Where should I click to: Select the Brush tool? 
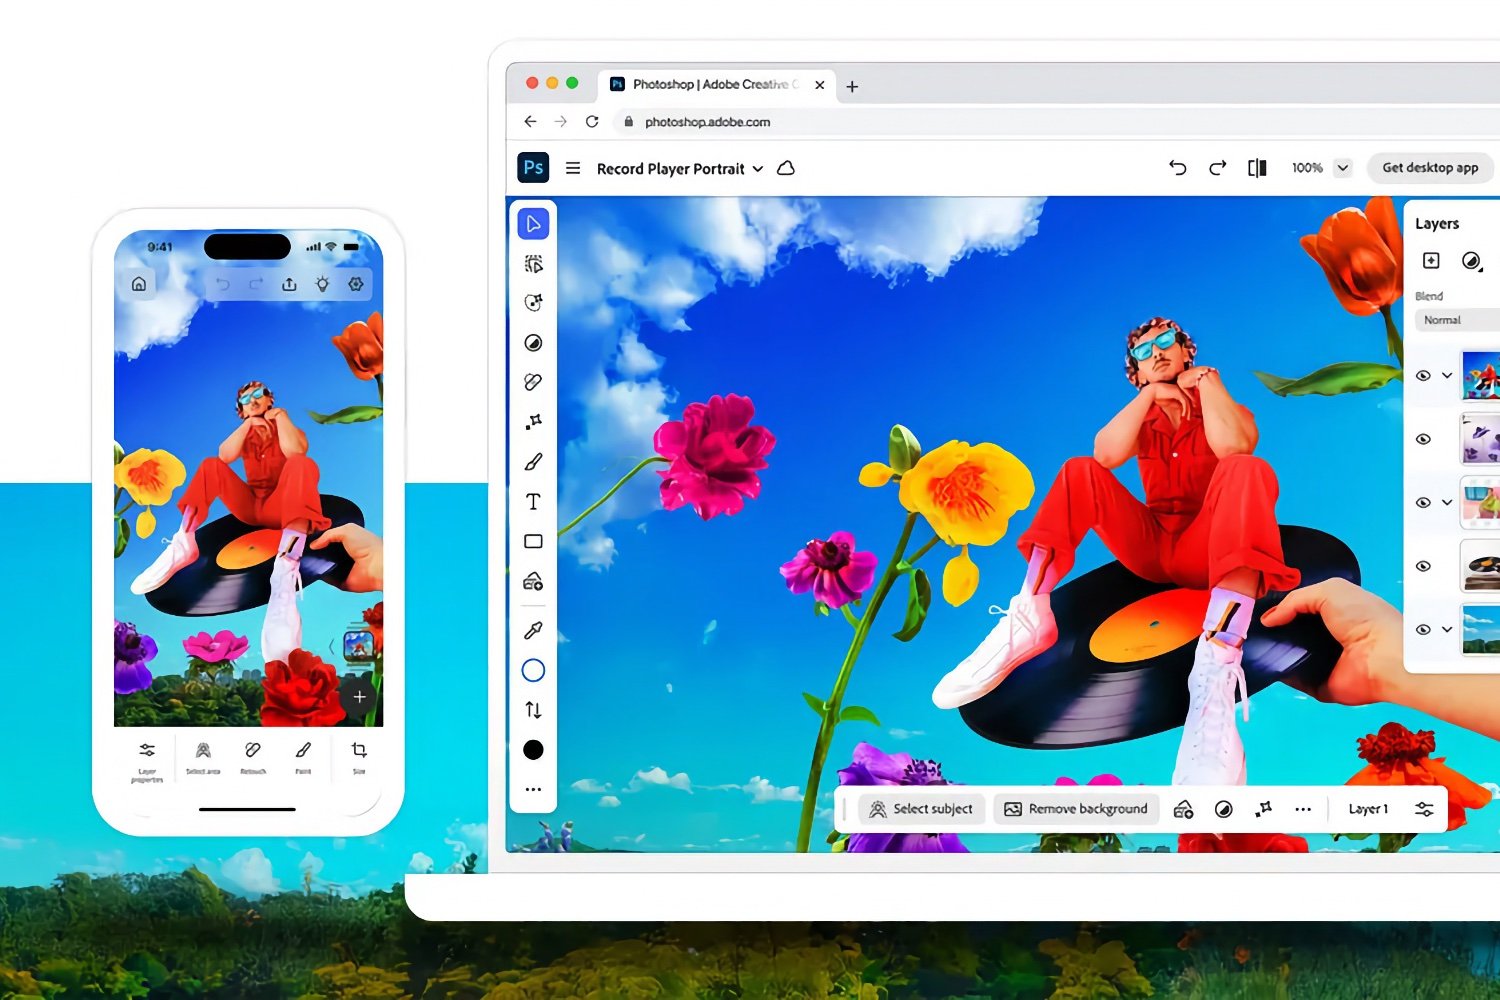coord(533,462)
